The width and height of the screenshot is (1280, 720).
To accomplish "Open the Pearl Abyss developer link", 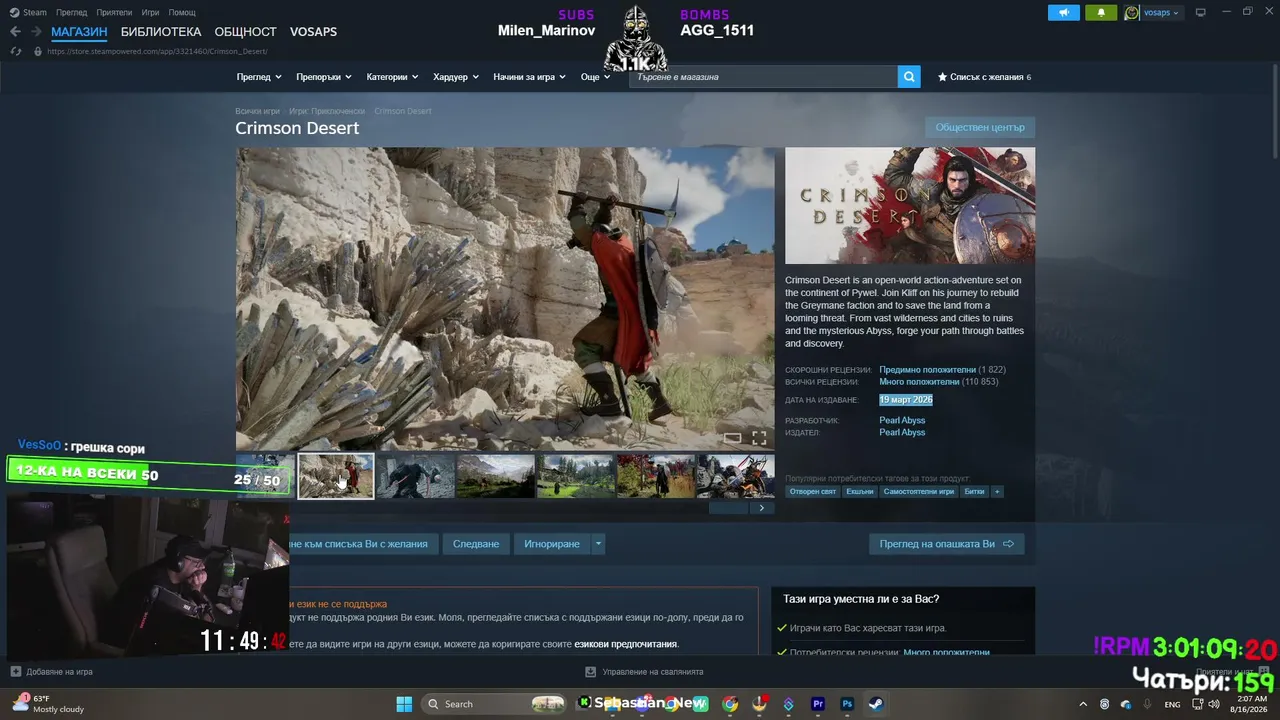I will point(902,421).
